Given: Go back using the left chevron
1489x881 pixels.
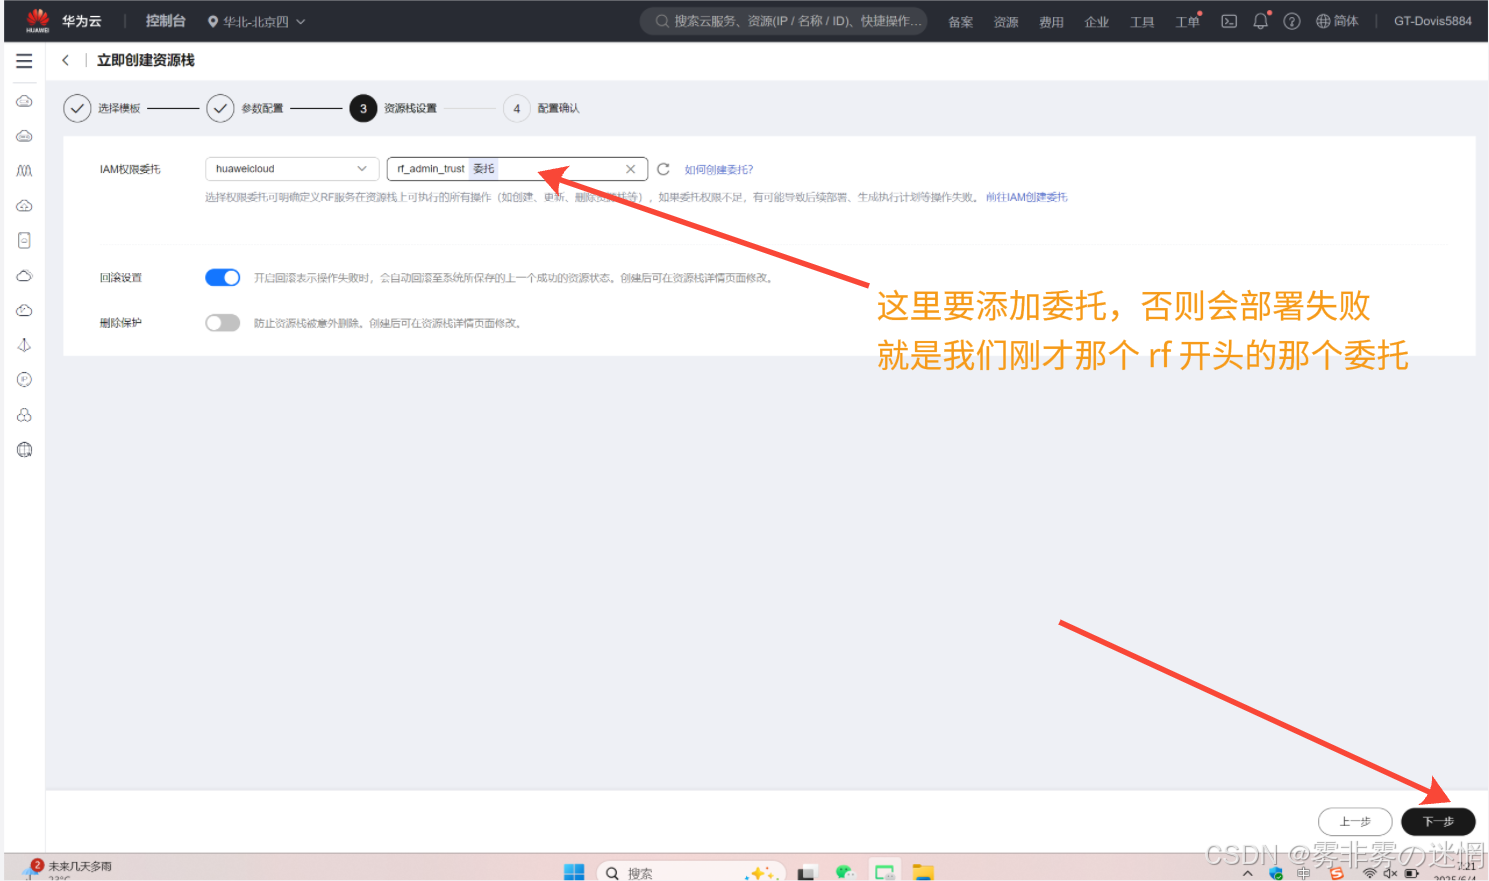Looking at the screenshot, I should pos(66,61).
